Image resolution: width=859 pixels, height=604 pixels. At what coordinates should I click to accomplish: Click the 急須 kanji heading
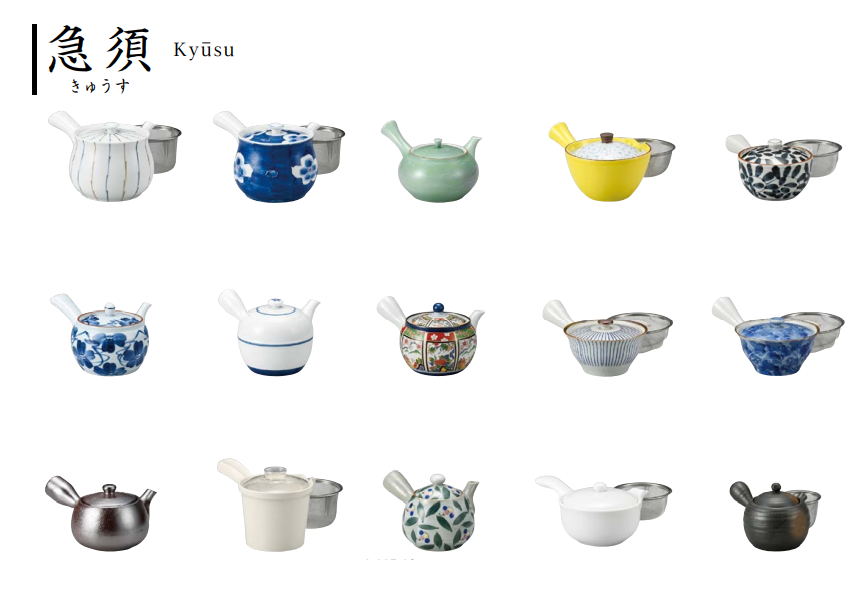100,49
